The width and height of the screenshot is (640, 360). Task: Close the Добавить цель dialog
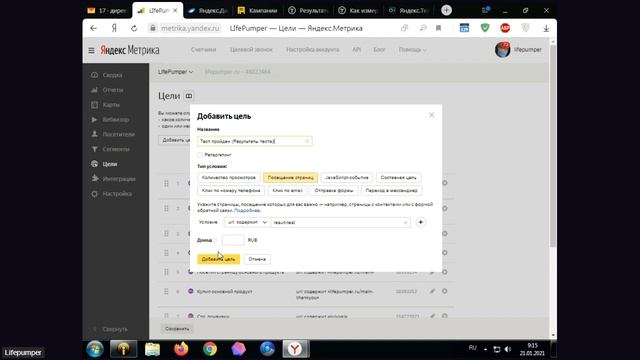pyautogui.click(x=431, y=116)
